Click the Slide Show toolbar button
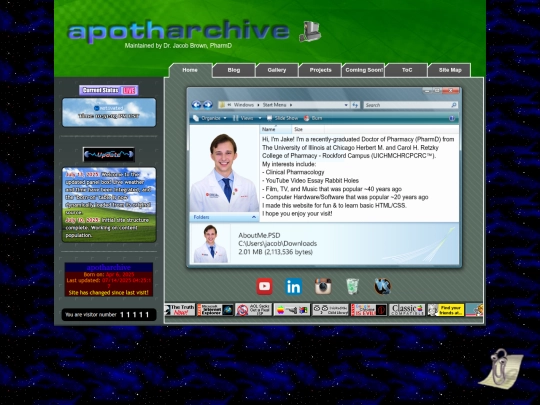 (x=282, y=118)
